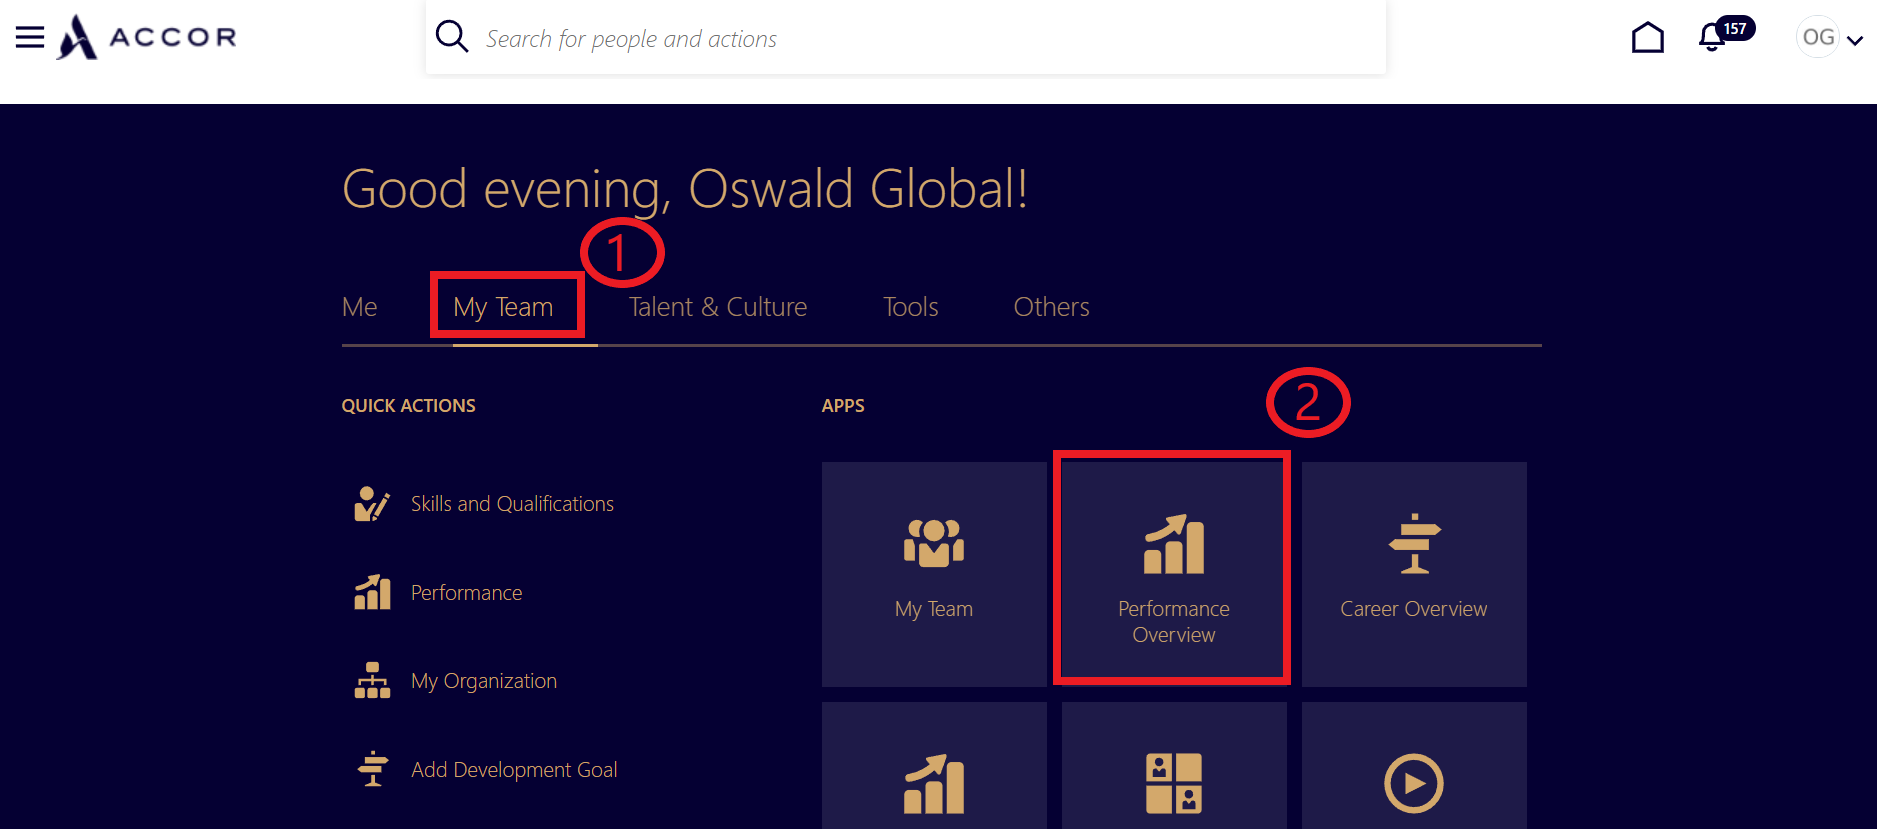Expand the user menu chevron
Image resolution: width=1877 pixels, height=829 pixels.
click(1855, 41)
